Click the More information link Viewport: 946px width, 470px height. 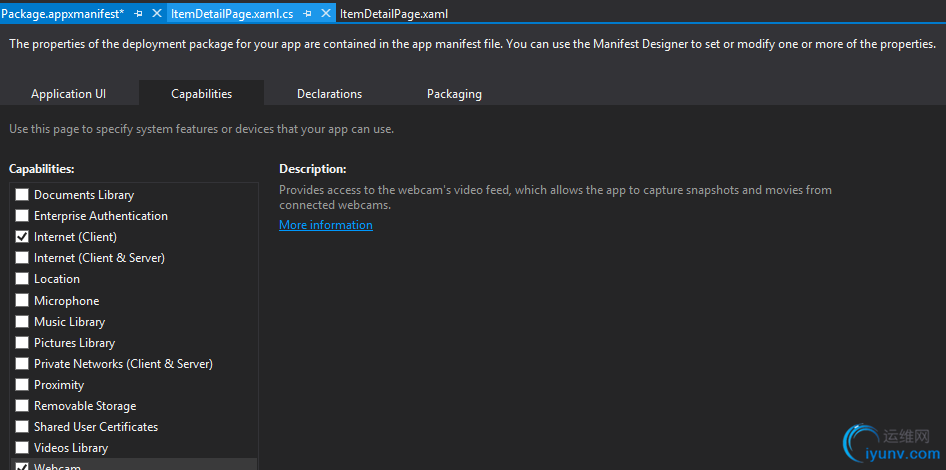click(326, 225)
